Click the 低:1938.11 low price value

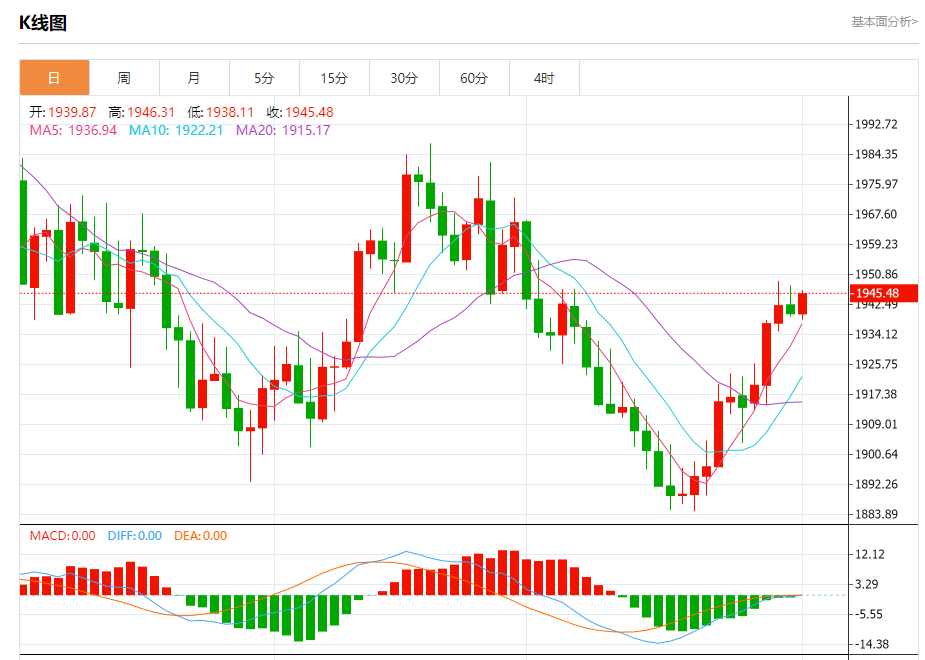tap(221, 112)
